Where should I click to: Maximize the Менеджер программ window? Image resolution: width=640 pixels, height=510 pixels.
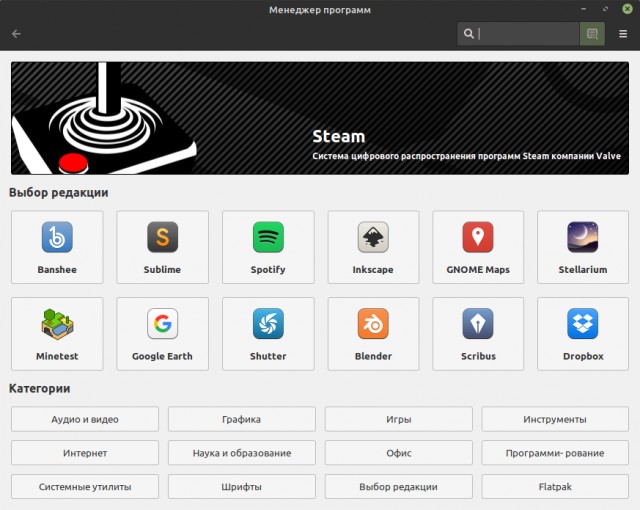click(605, 9)
